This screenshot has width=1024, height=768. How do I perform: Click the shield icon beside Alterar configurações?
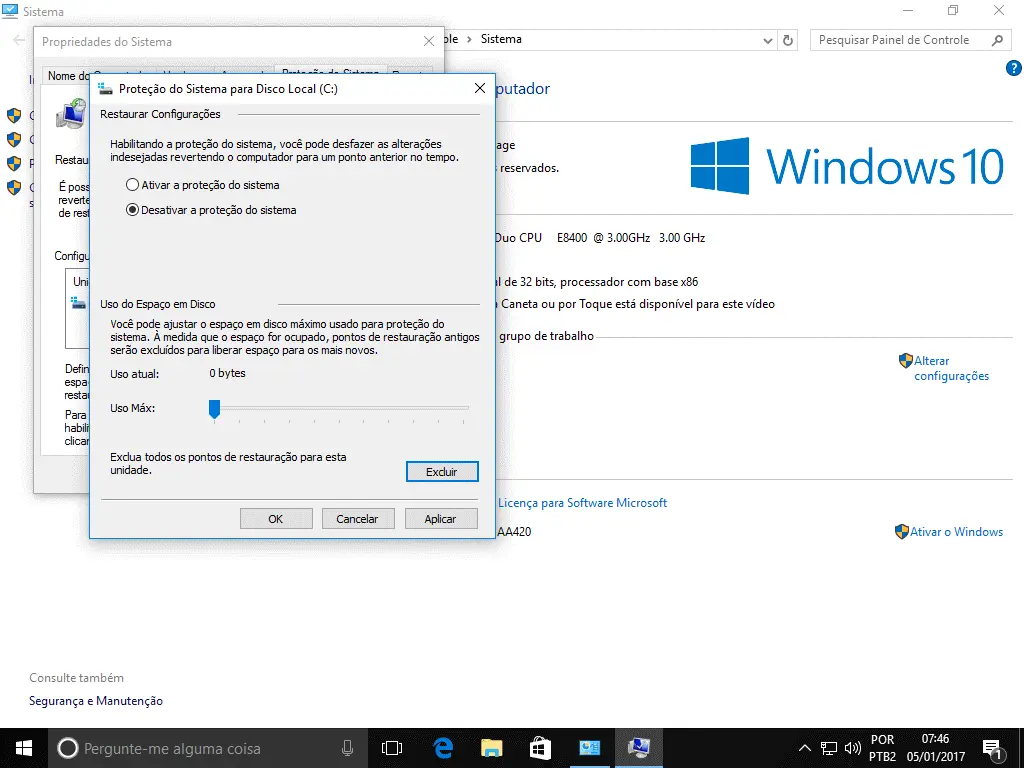point(905,360)
